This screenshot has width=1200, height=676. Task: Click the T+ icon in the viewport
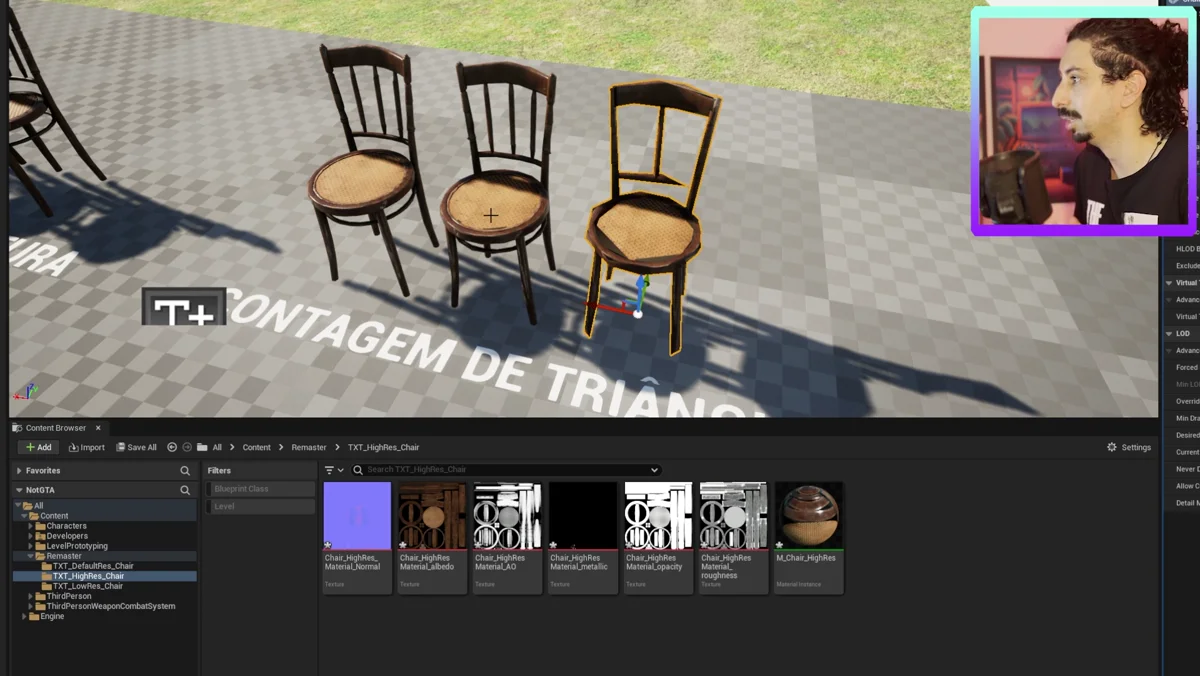(184, 306)
